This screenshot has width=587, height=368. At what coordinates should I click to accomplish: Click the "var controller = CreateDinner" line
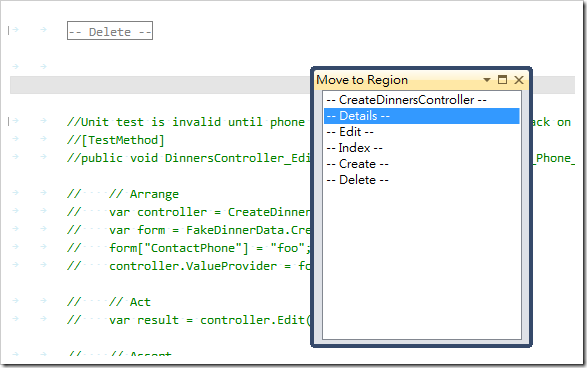189,212
